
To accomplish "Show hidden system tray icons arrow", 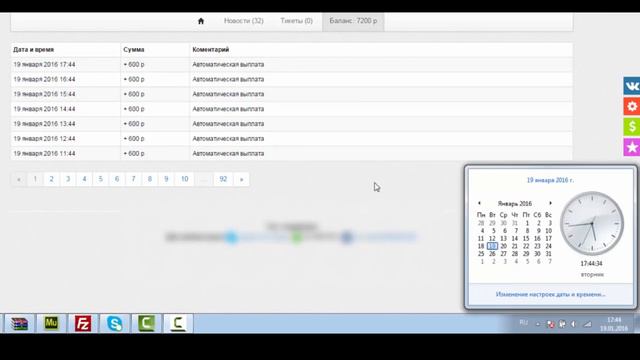I will [x=538, y=324].
